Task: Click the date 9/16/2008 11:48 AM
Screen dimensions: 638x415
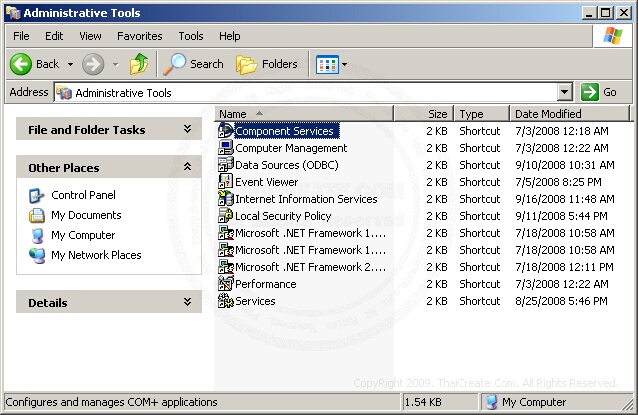Action: pyautogui.click(x=565, y=199)
